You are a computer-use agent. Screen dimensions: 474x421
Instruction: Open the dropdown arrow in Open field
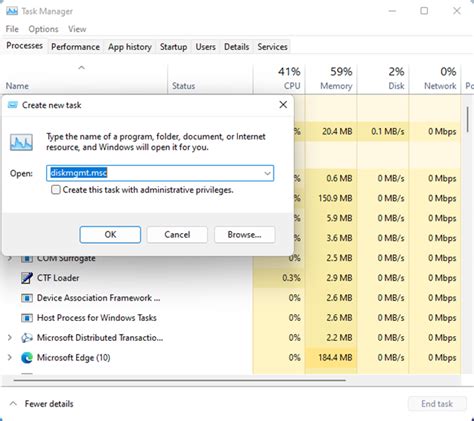click(267, 173)
